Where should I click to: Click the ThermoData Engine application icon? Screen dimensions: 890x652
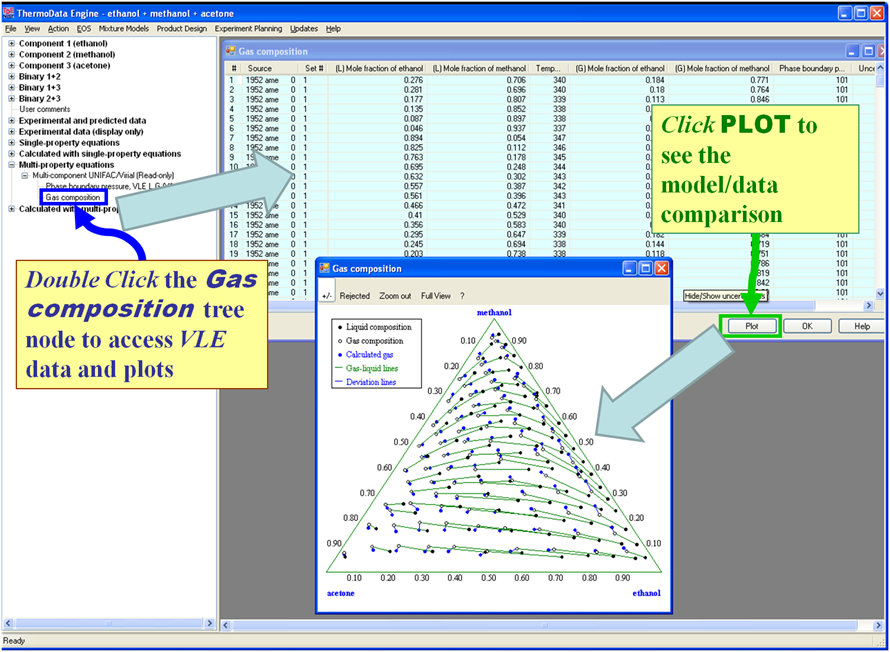[8, 12]
